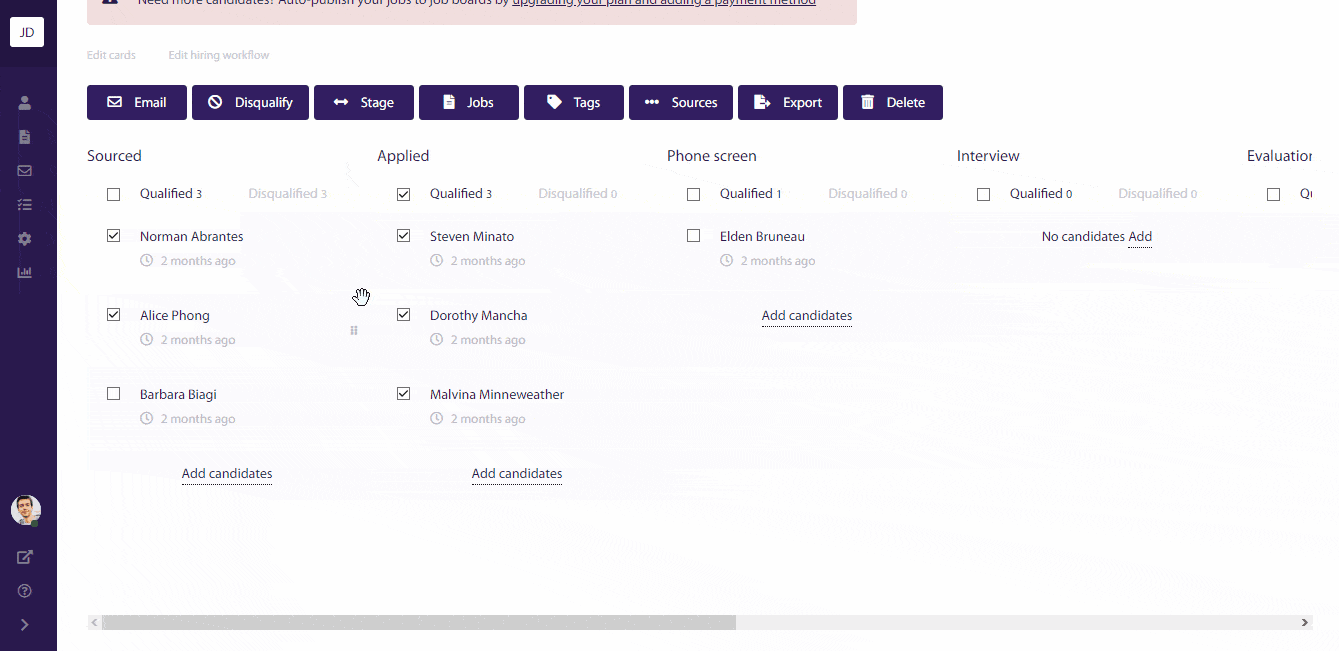Click Add candidates under Phone screen
The image size is (1339, 651).
[807, 316]
